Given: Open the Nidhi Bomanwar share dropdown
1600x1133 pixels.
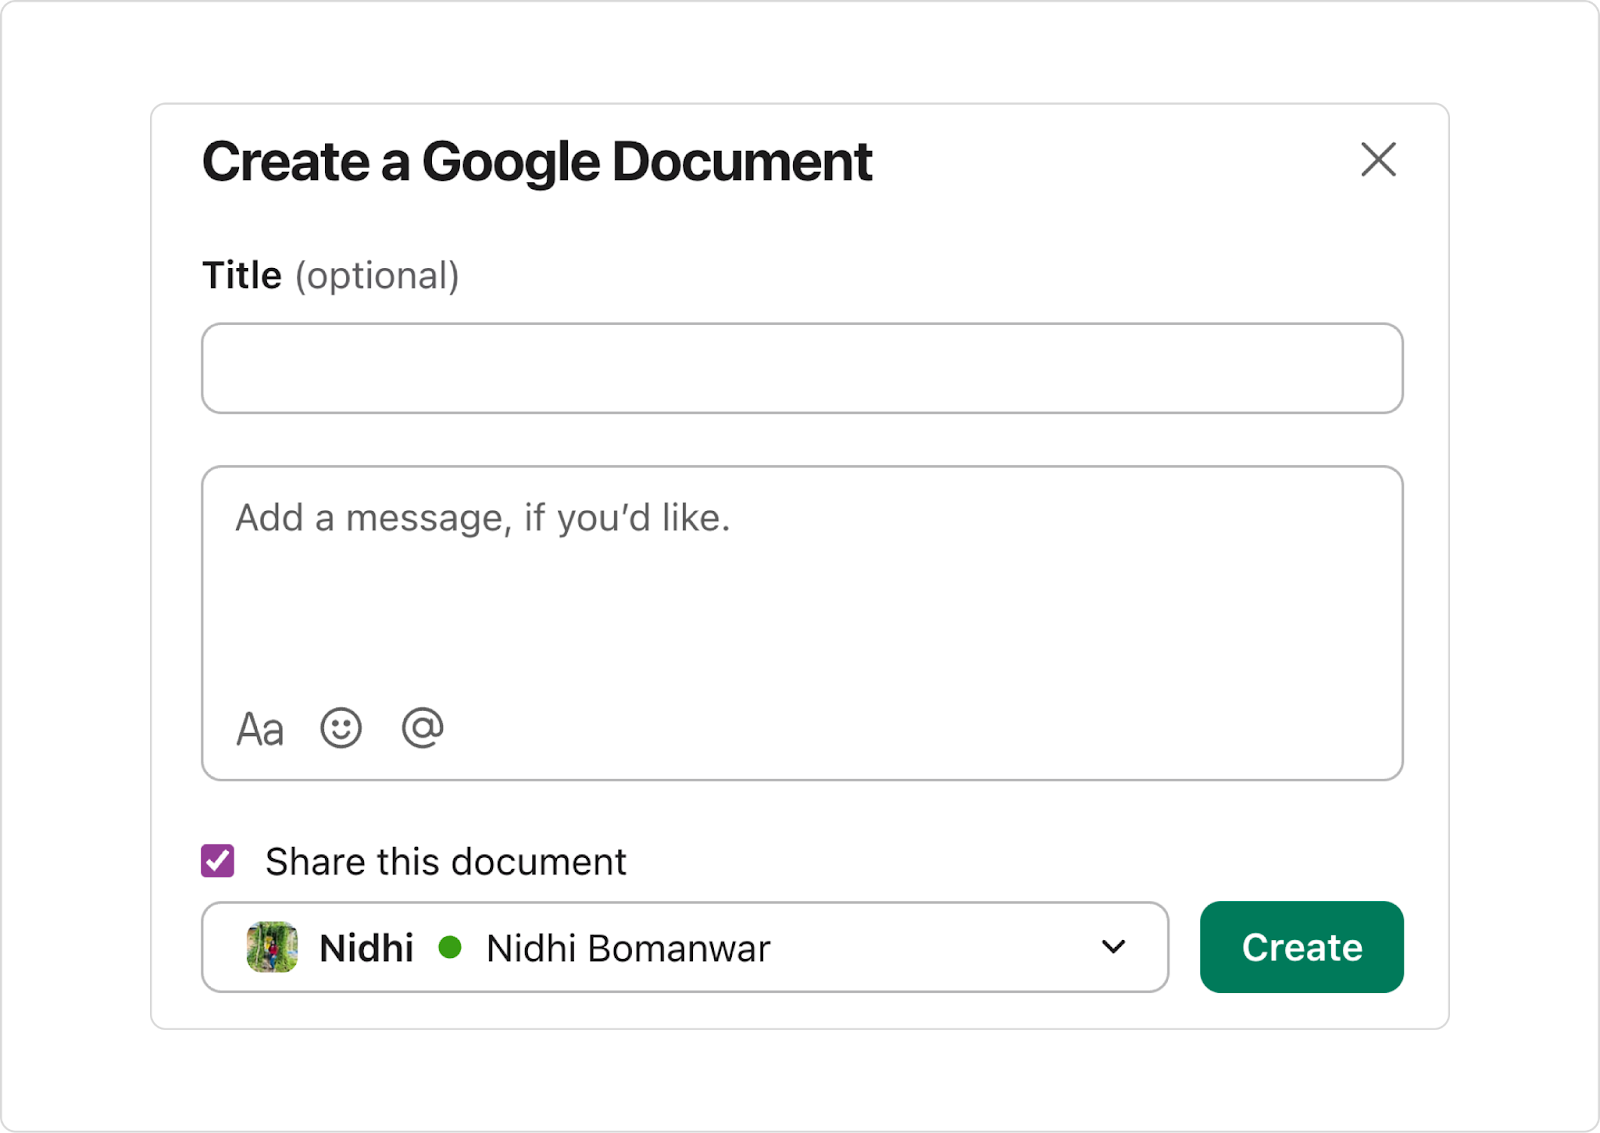Looking at the screenshot, I should [685, 947].
